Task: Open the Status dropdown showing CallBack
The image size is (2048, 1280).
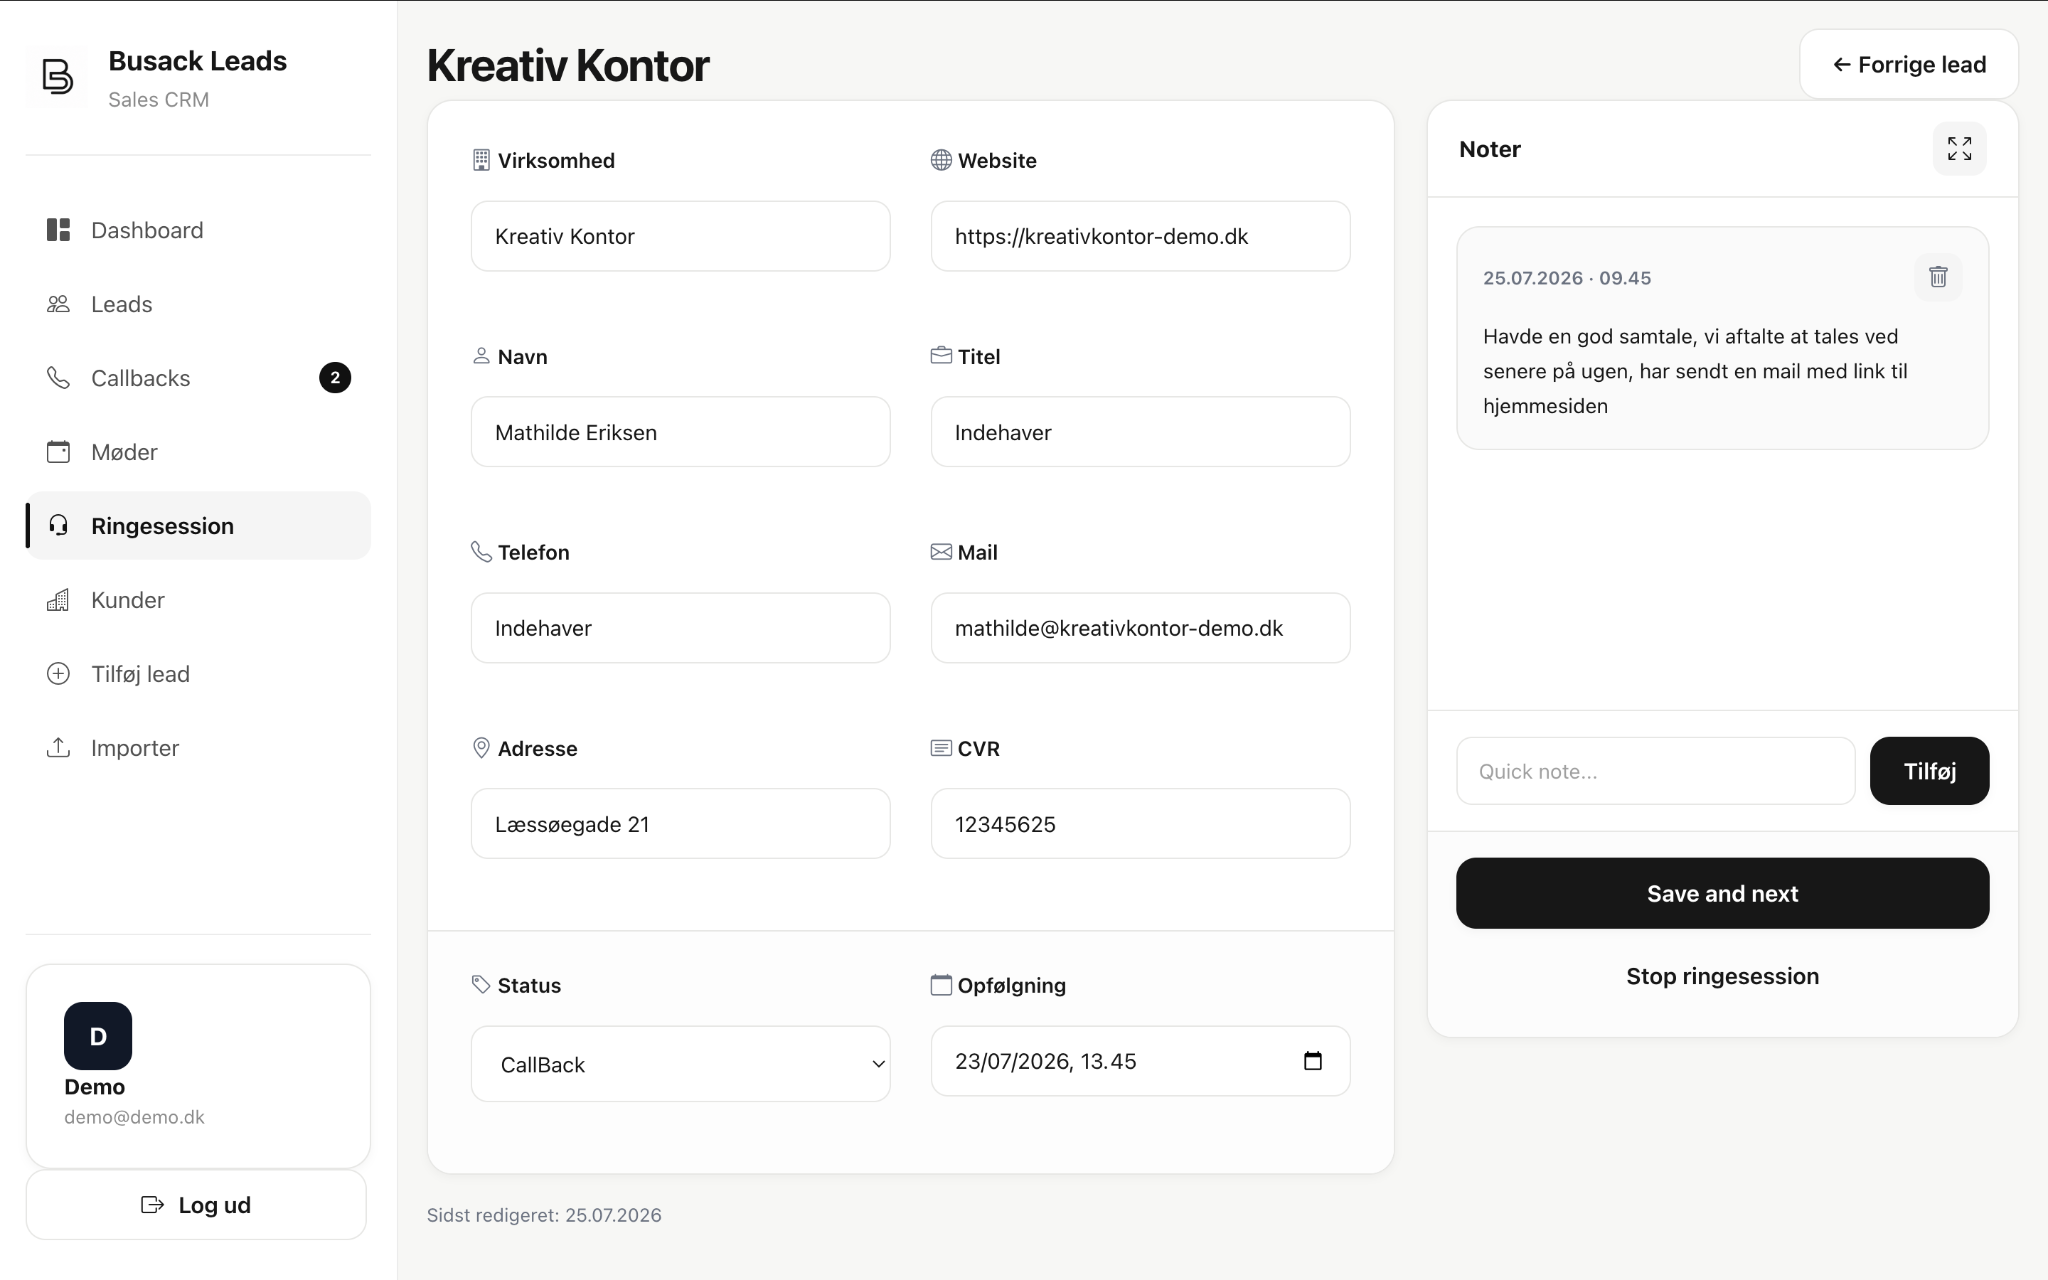Action: 680,1064
